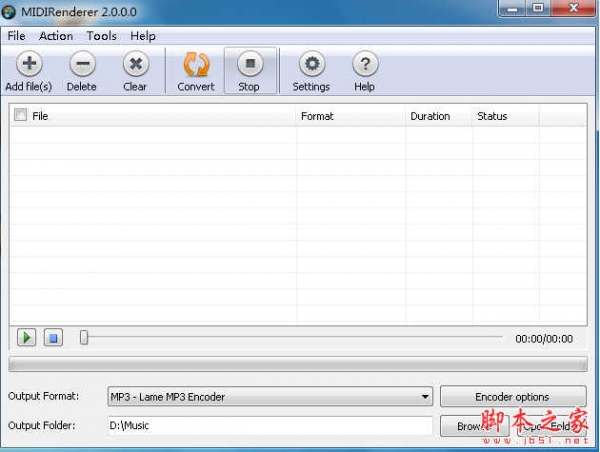Open the Action menu
Image resolution: width=600 pixels, height=452 pixels.
click(x=56, y=36)
